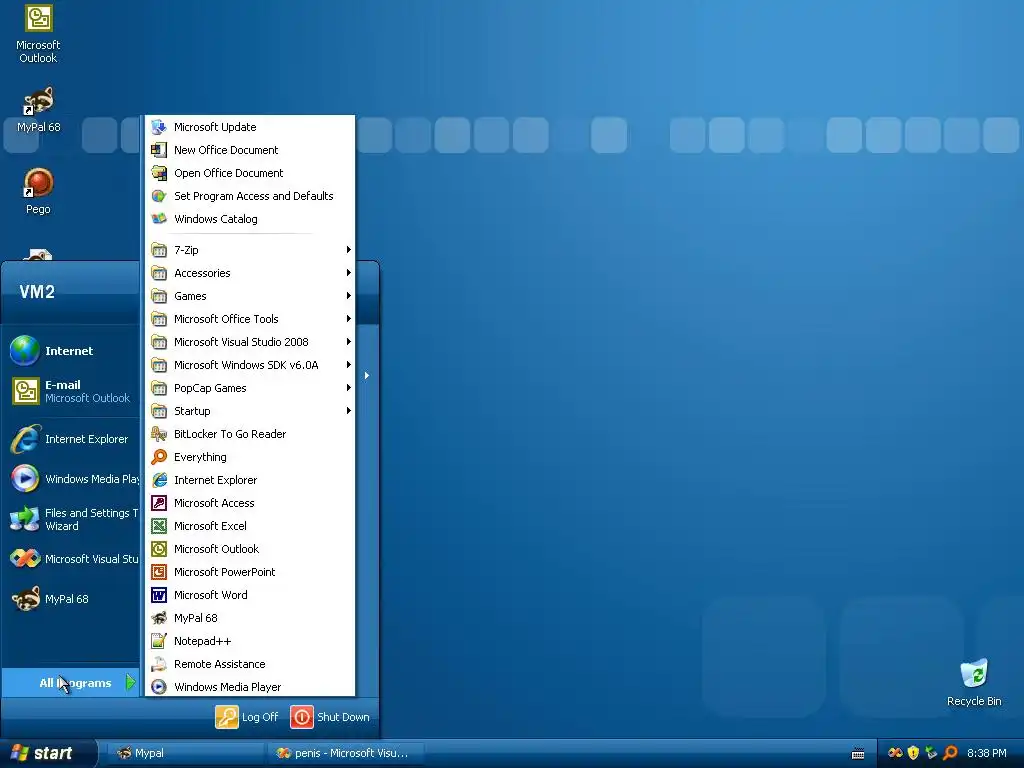This screenshot has height=768, width=1024.
Task: Open Internet Explorer in Start menu left pane
Action: point(71,439)
